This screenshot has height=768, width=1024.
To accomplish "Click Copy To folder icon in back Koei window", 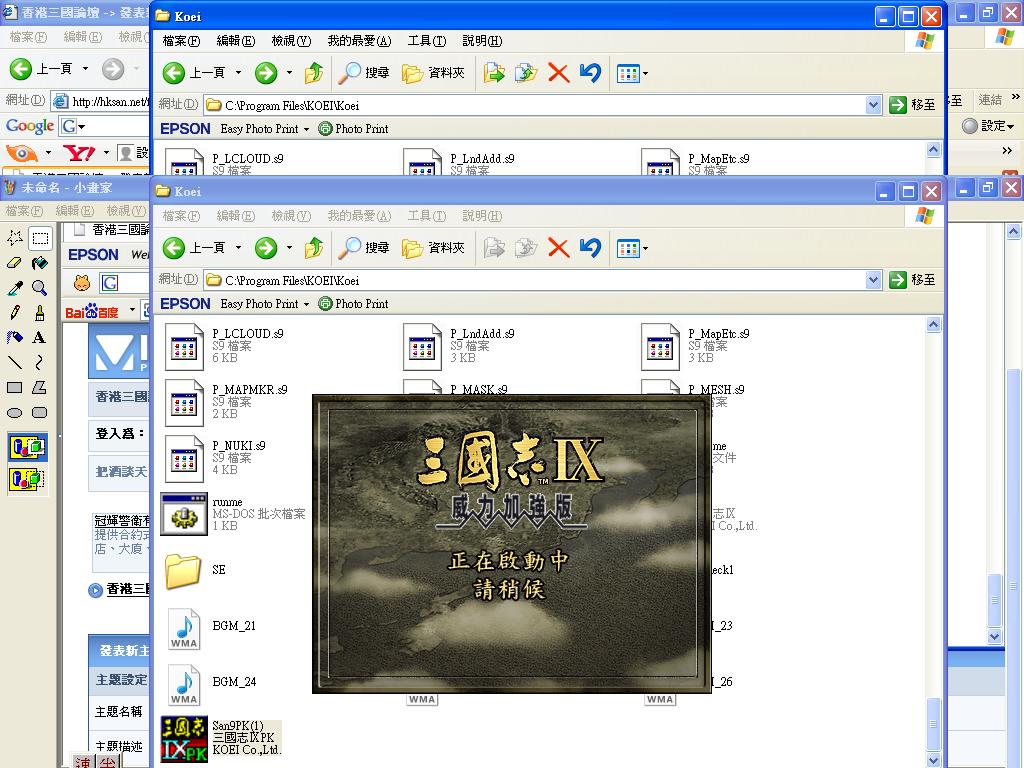I will coord(526,73).
